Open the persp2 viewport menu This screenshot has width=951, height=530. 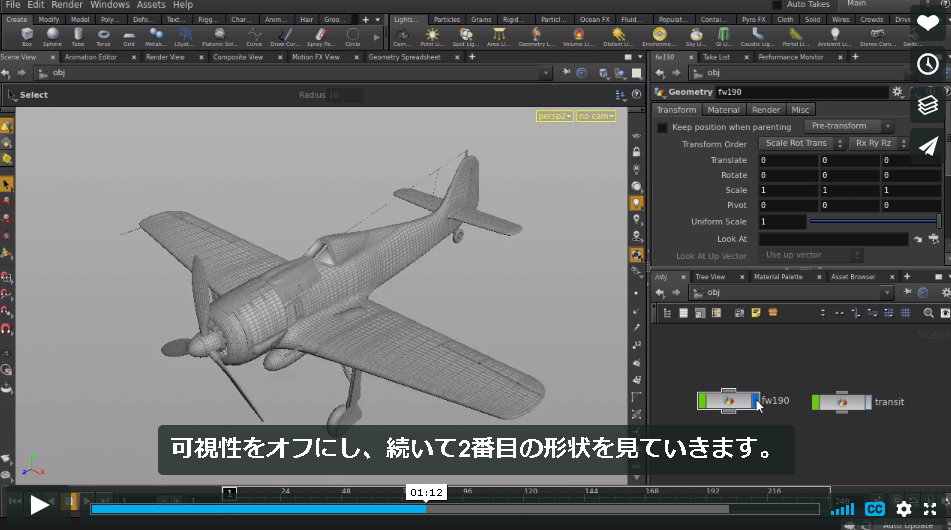tap(554, 116)
